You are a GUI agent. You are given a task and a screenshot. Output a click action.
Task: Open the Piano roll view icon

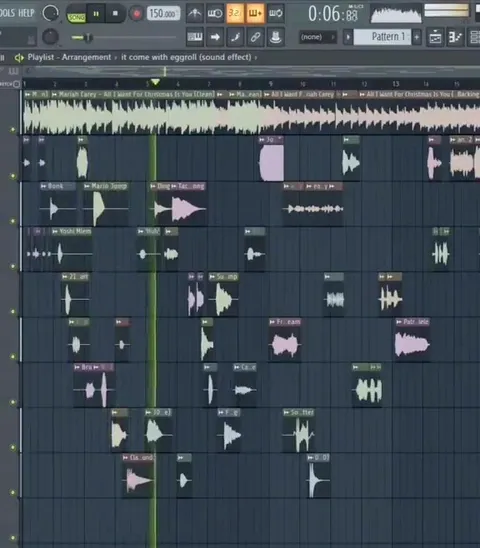click(x=455, y=37)
